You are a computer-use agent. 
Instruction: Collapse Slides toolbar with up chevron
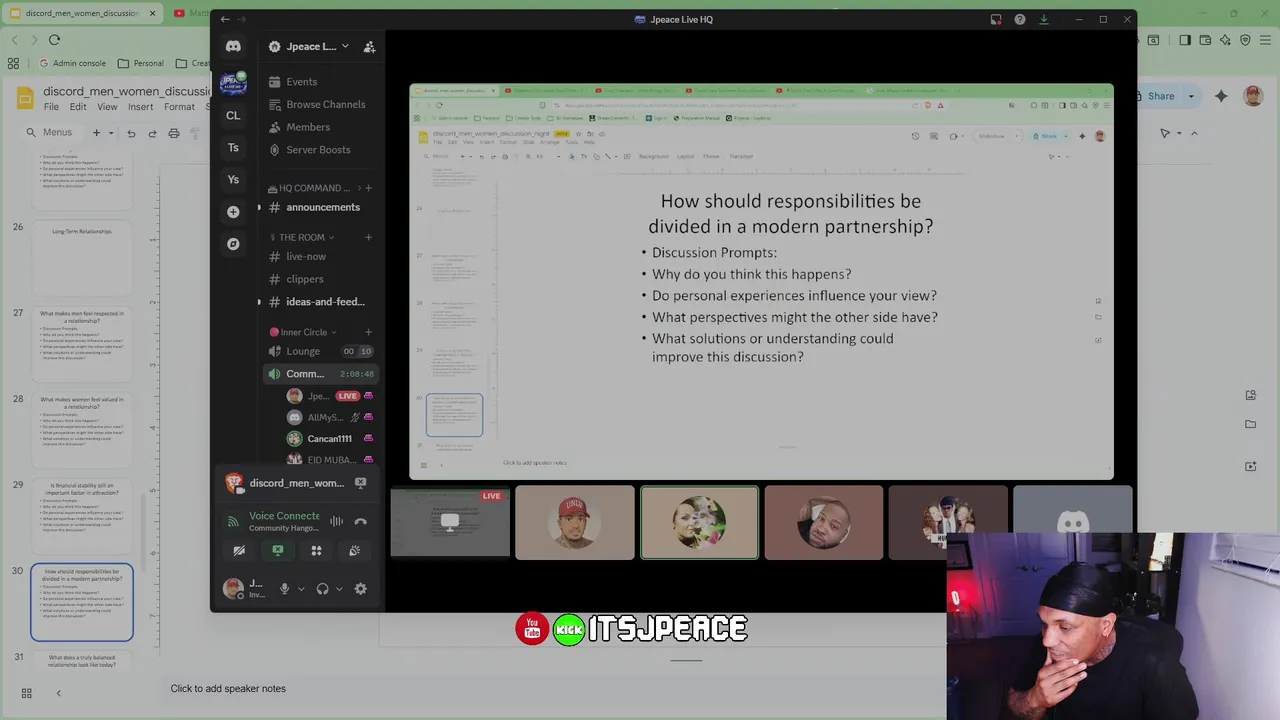click(x=1194, y=133)
